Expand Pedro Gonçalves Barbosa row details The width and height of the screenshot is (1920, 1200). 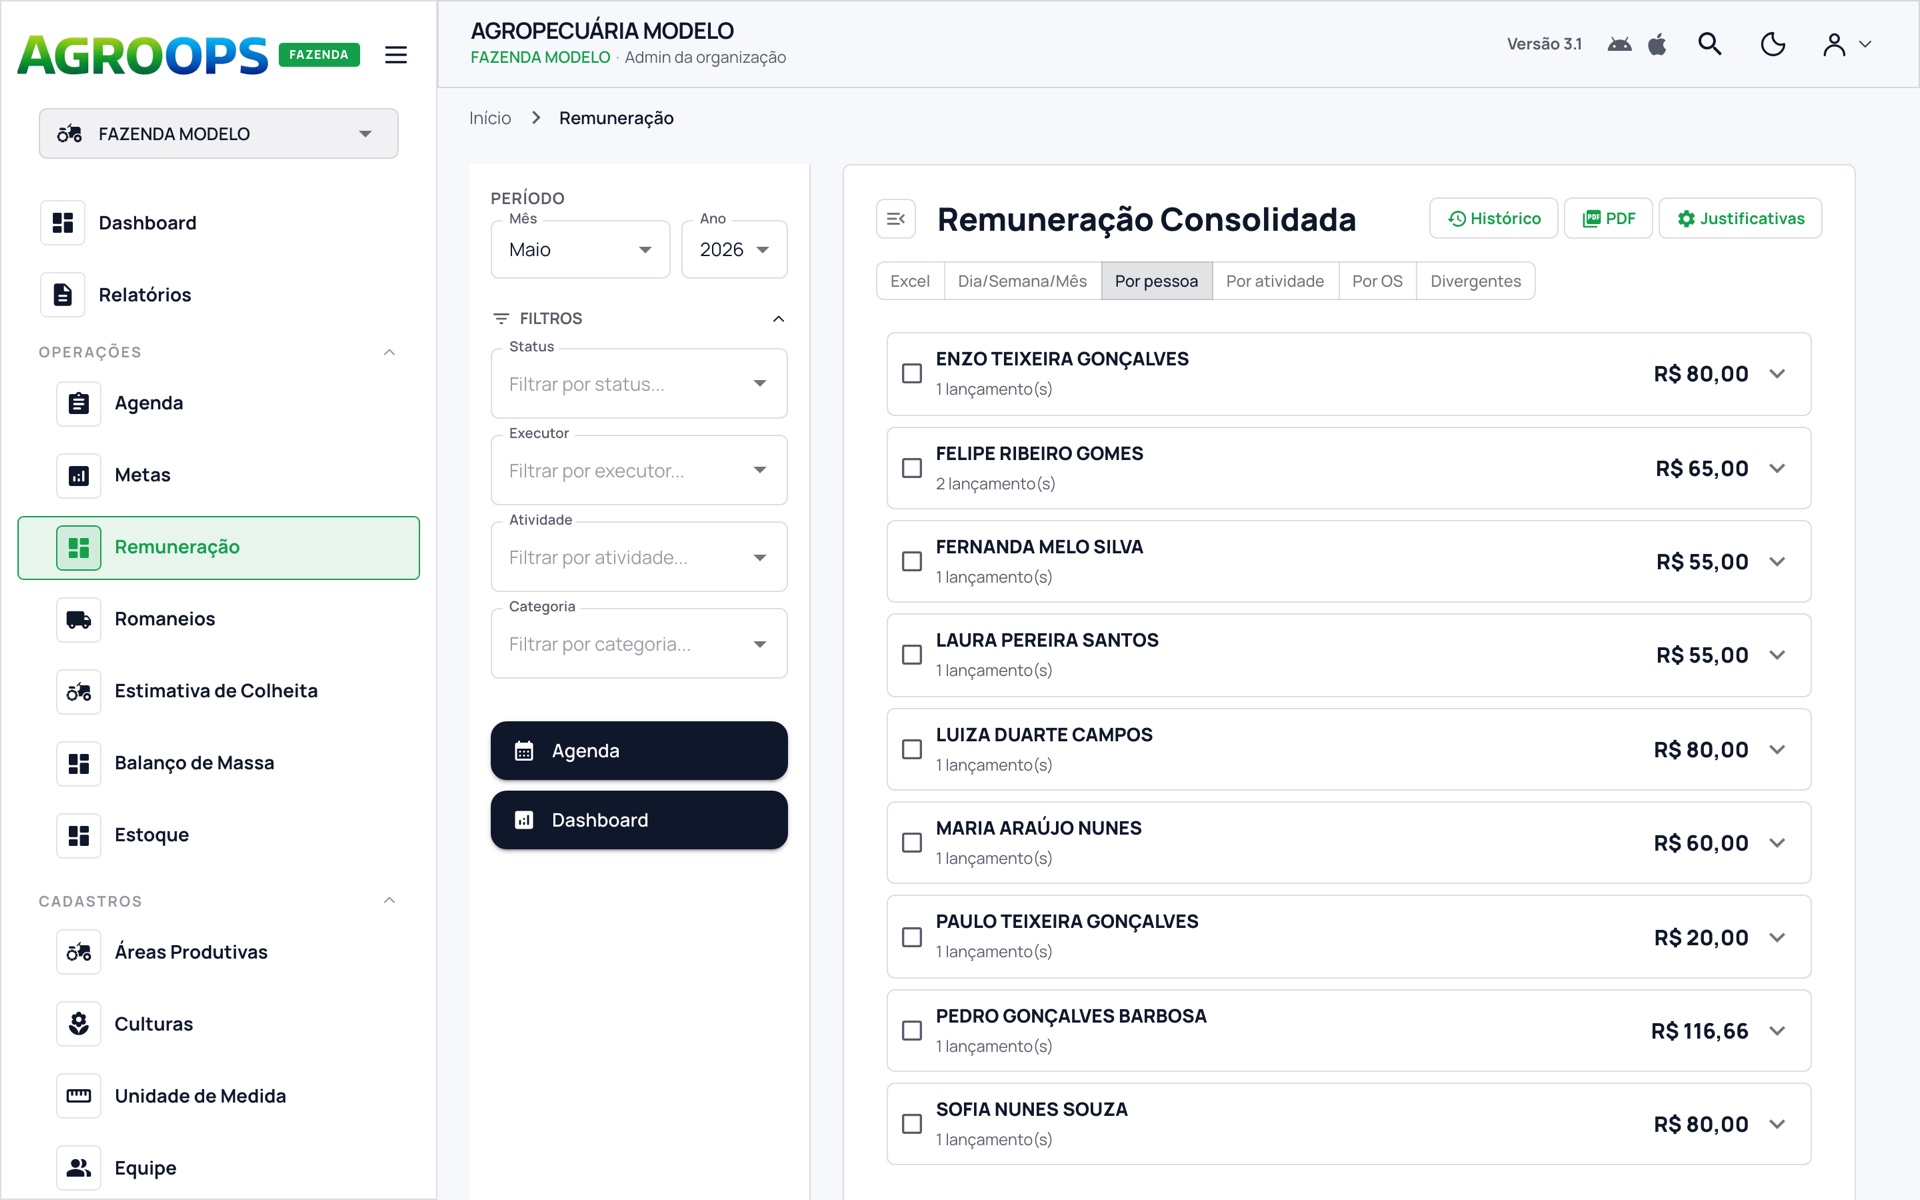(x=1777, y=1031)
